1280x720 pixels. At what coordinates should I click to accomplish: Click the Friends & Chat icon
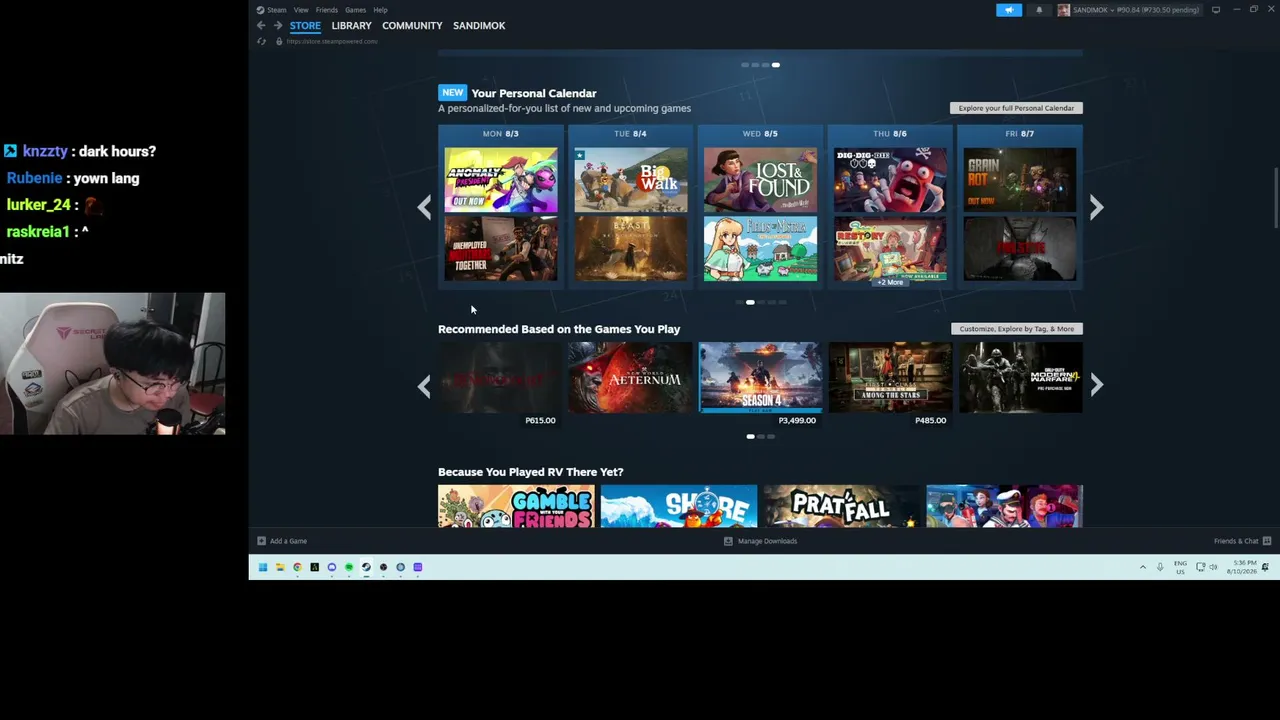coord(1267,541)
